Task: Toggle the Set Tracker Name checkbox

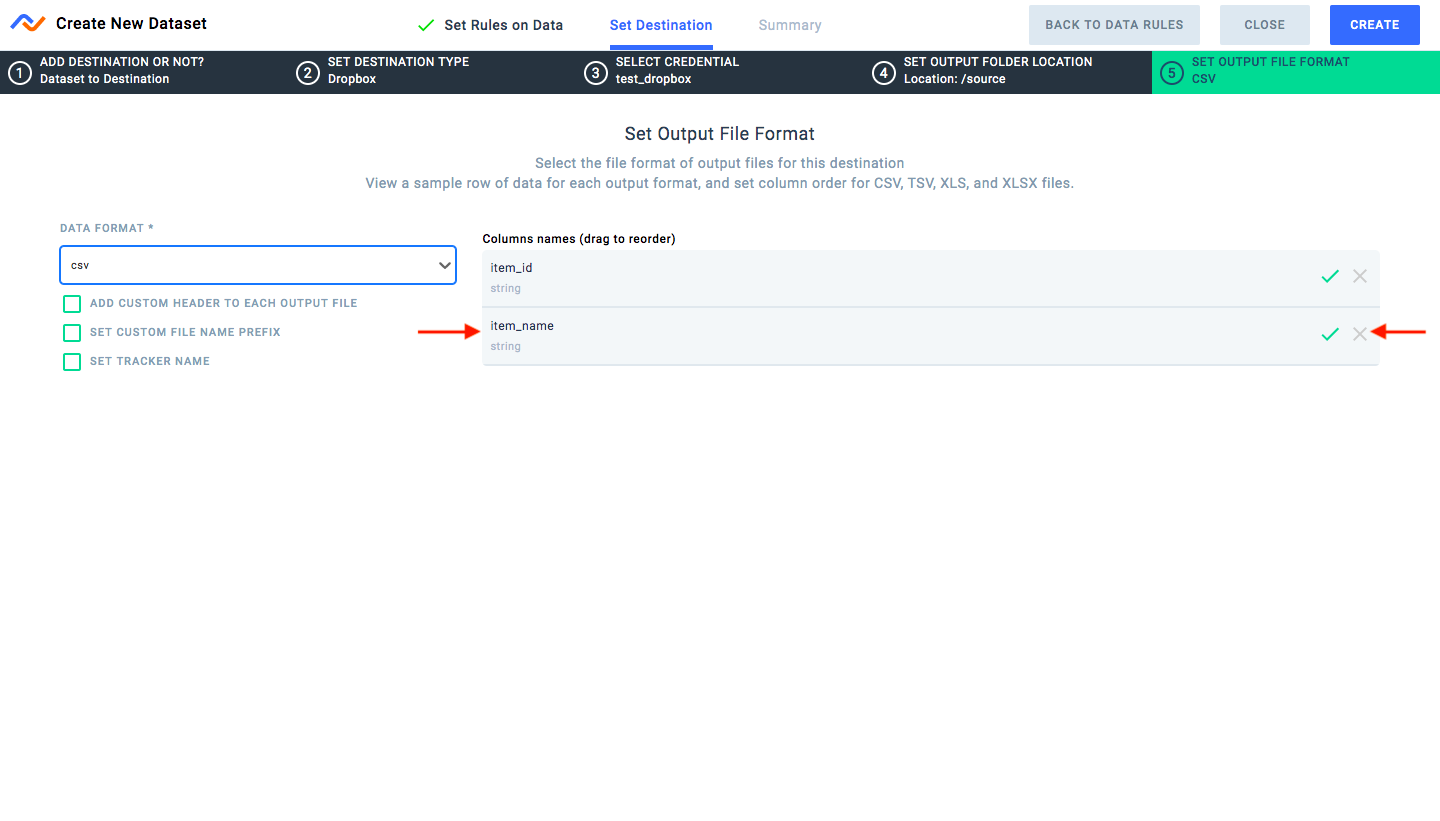Action: tap(72, 361)
